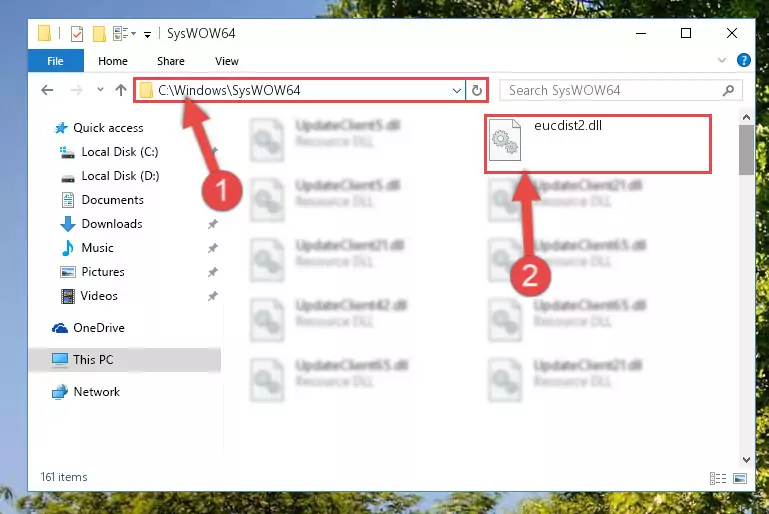769x514 pixels.
Task: Go forward with the forward arrow
Action: coord(77,90)
